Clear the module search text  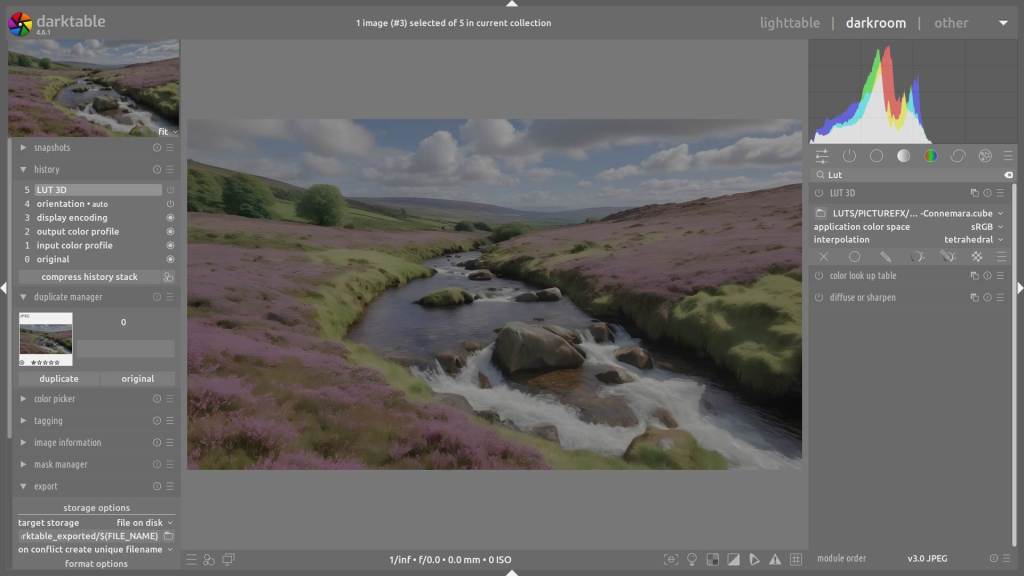[x=1008, y=175]
